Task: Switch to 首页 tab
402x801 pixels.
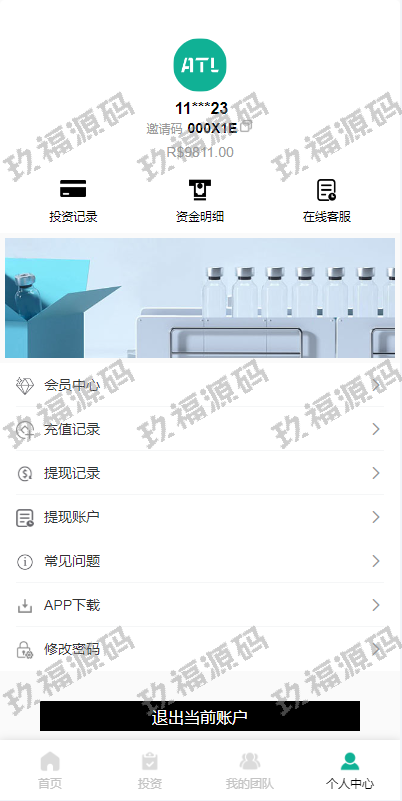Action: [50, 770]
